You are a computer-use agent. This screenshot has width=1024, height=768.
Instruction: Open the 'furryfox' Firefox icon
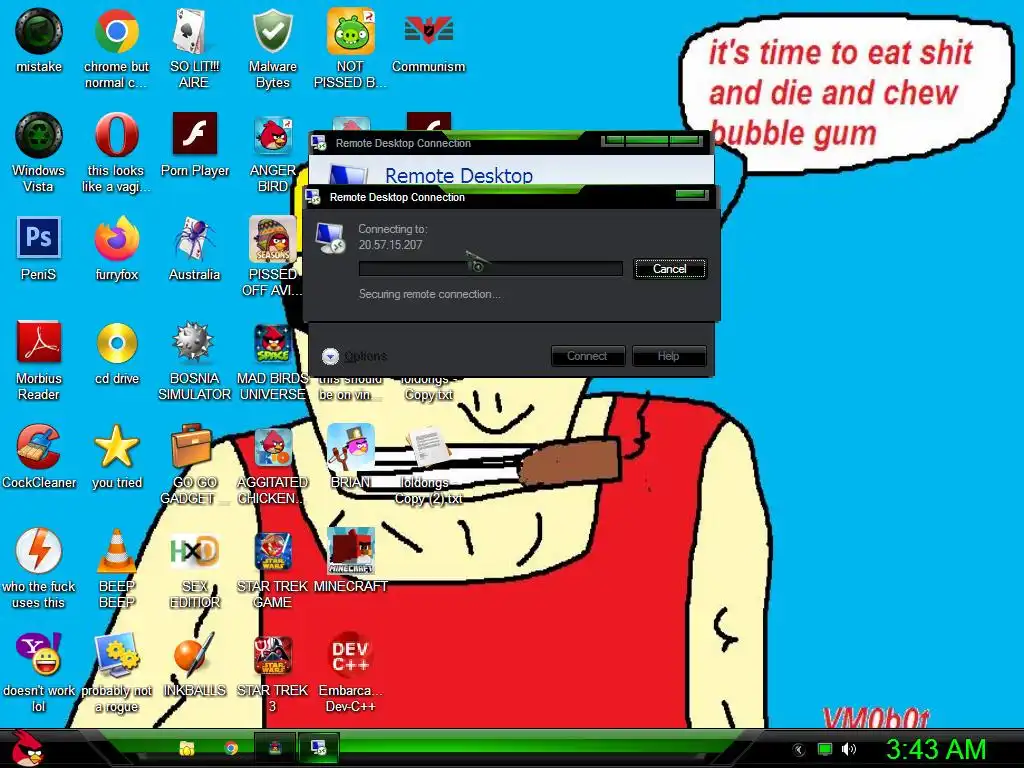pos(116,248)
